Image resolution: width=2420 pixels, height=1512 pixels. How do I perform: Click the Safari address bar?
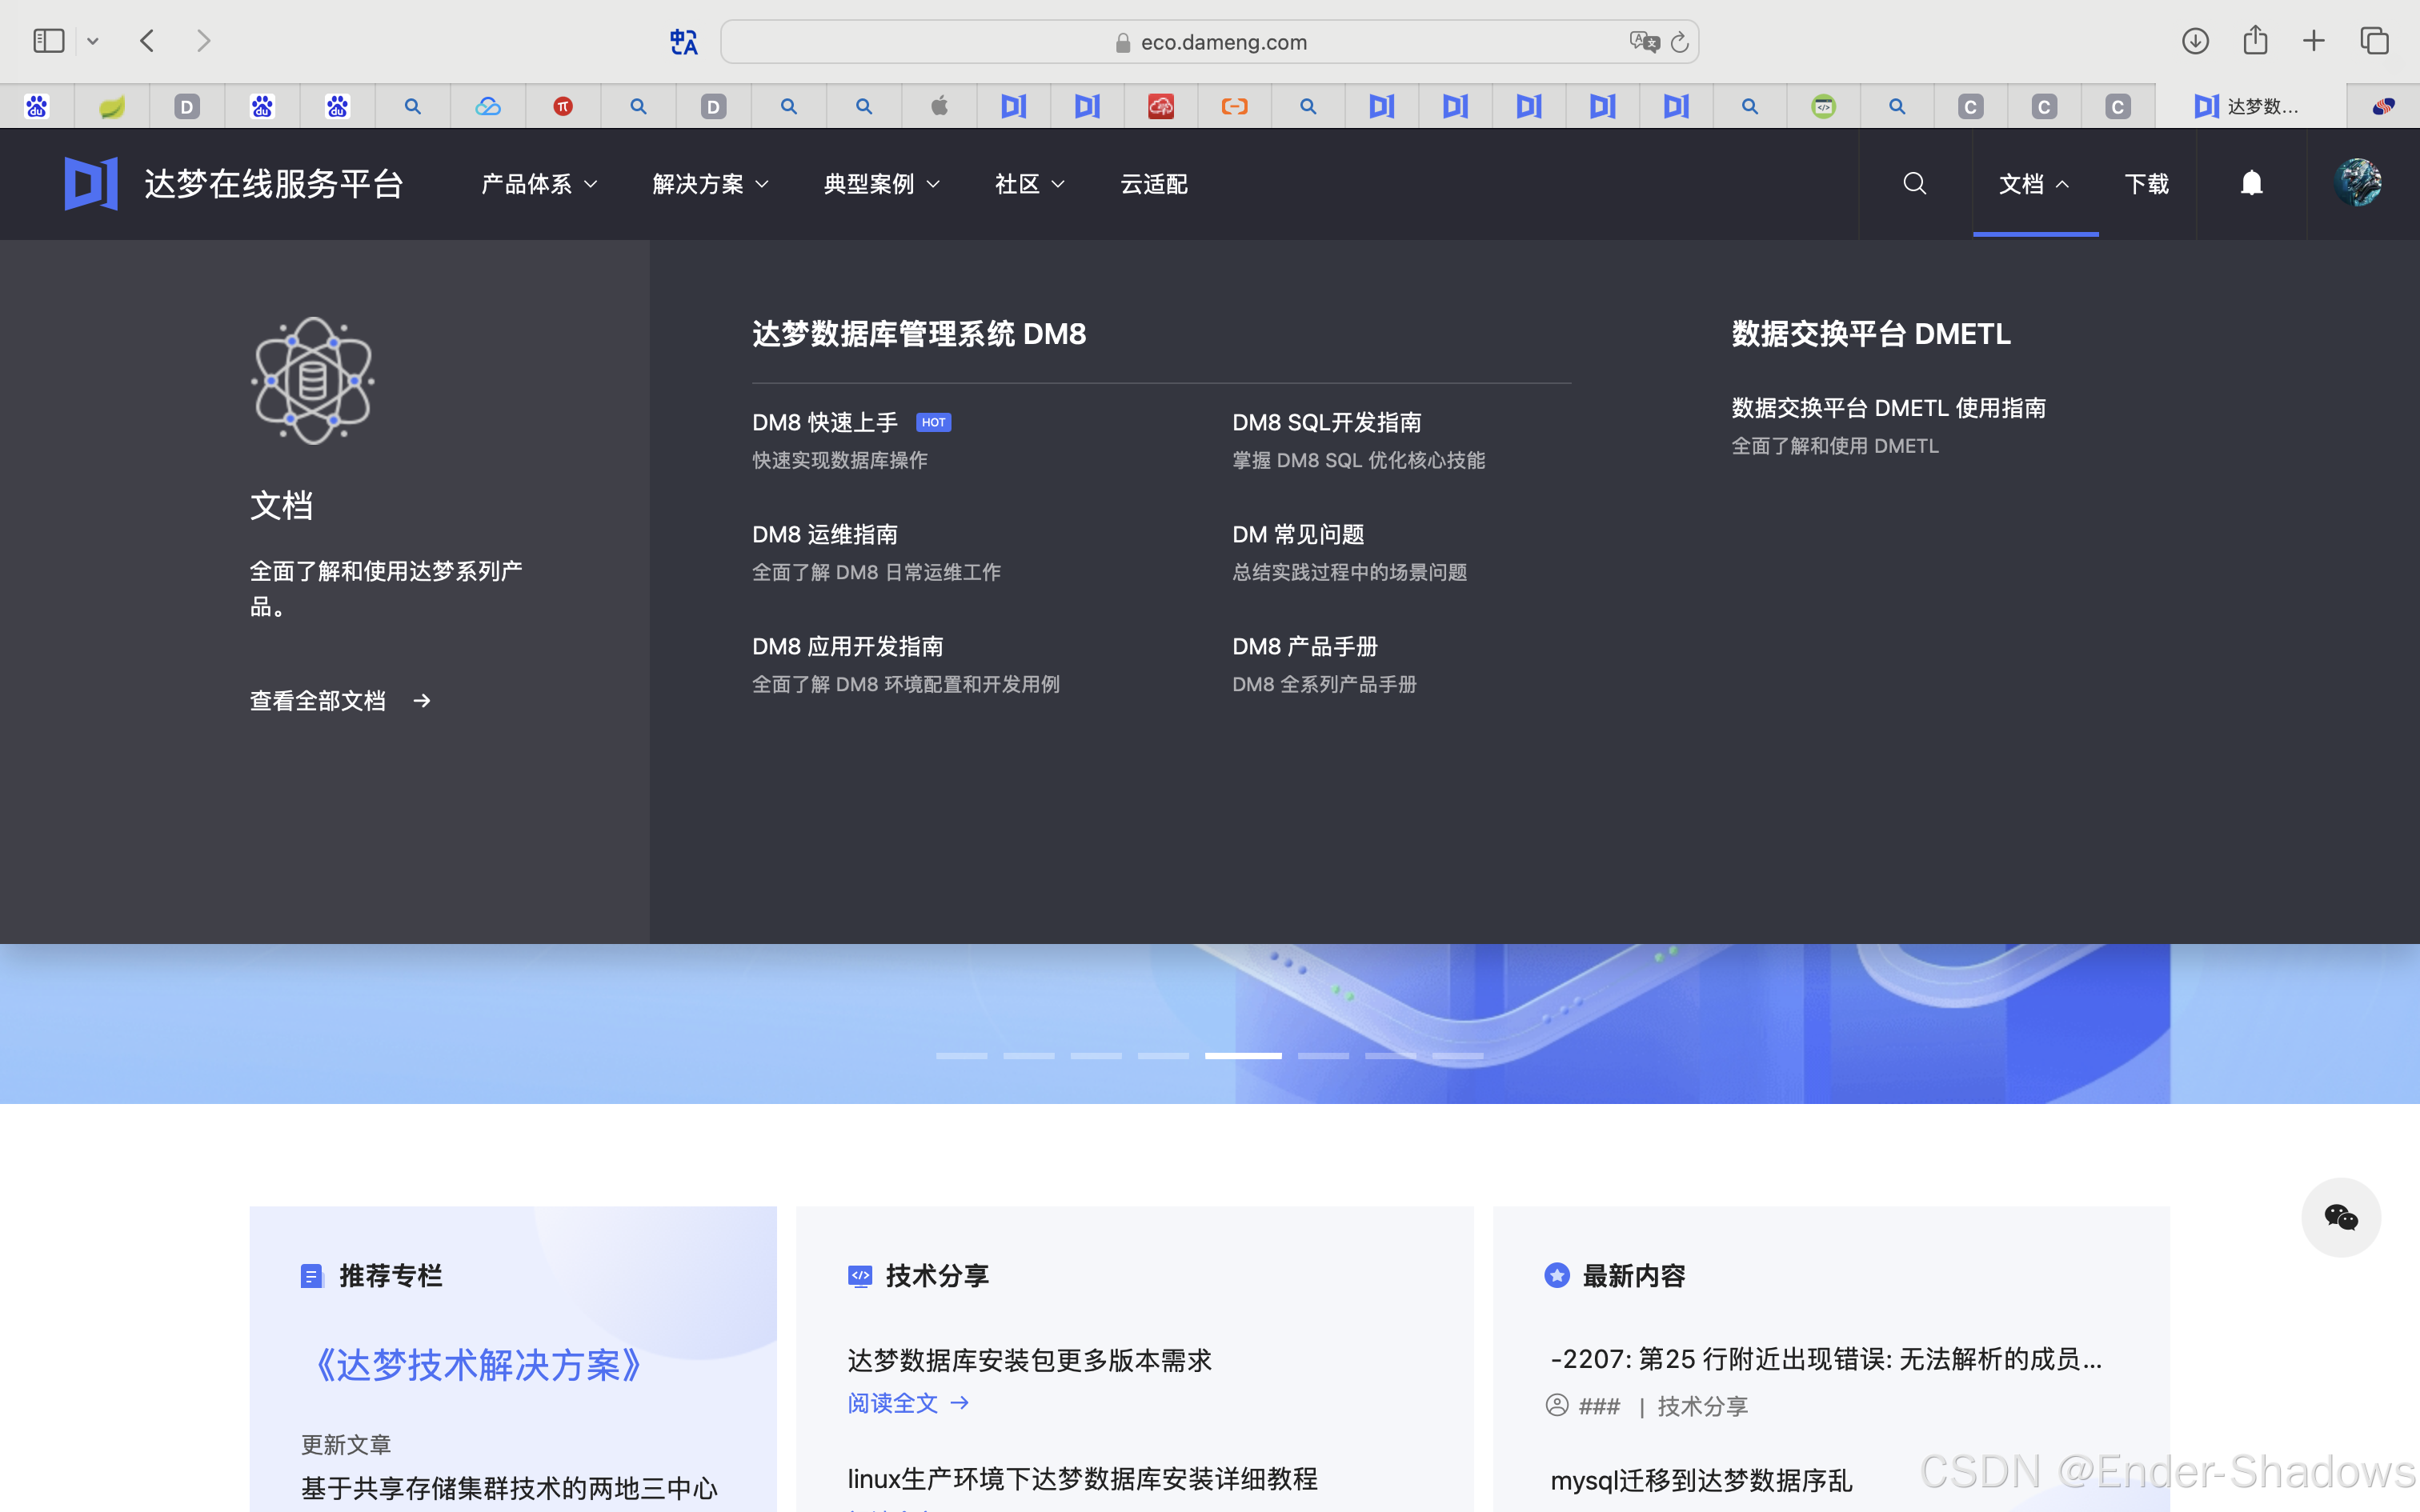pyautogui.click(x=1209, y=42)
